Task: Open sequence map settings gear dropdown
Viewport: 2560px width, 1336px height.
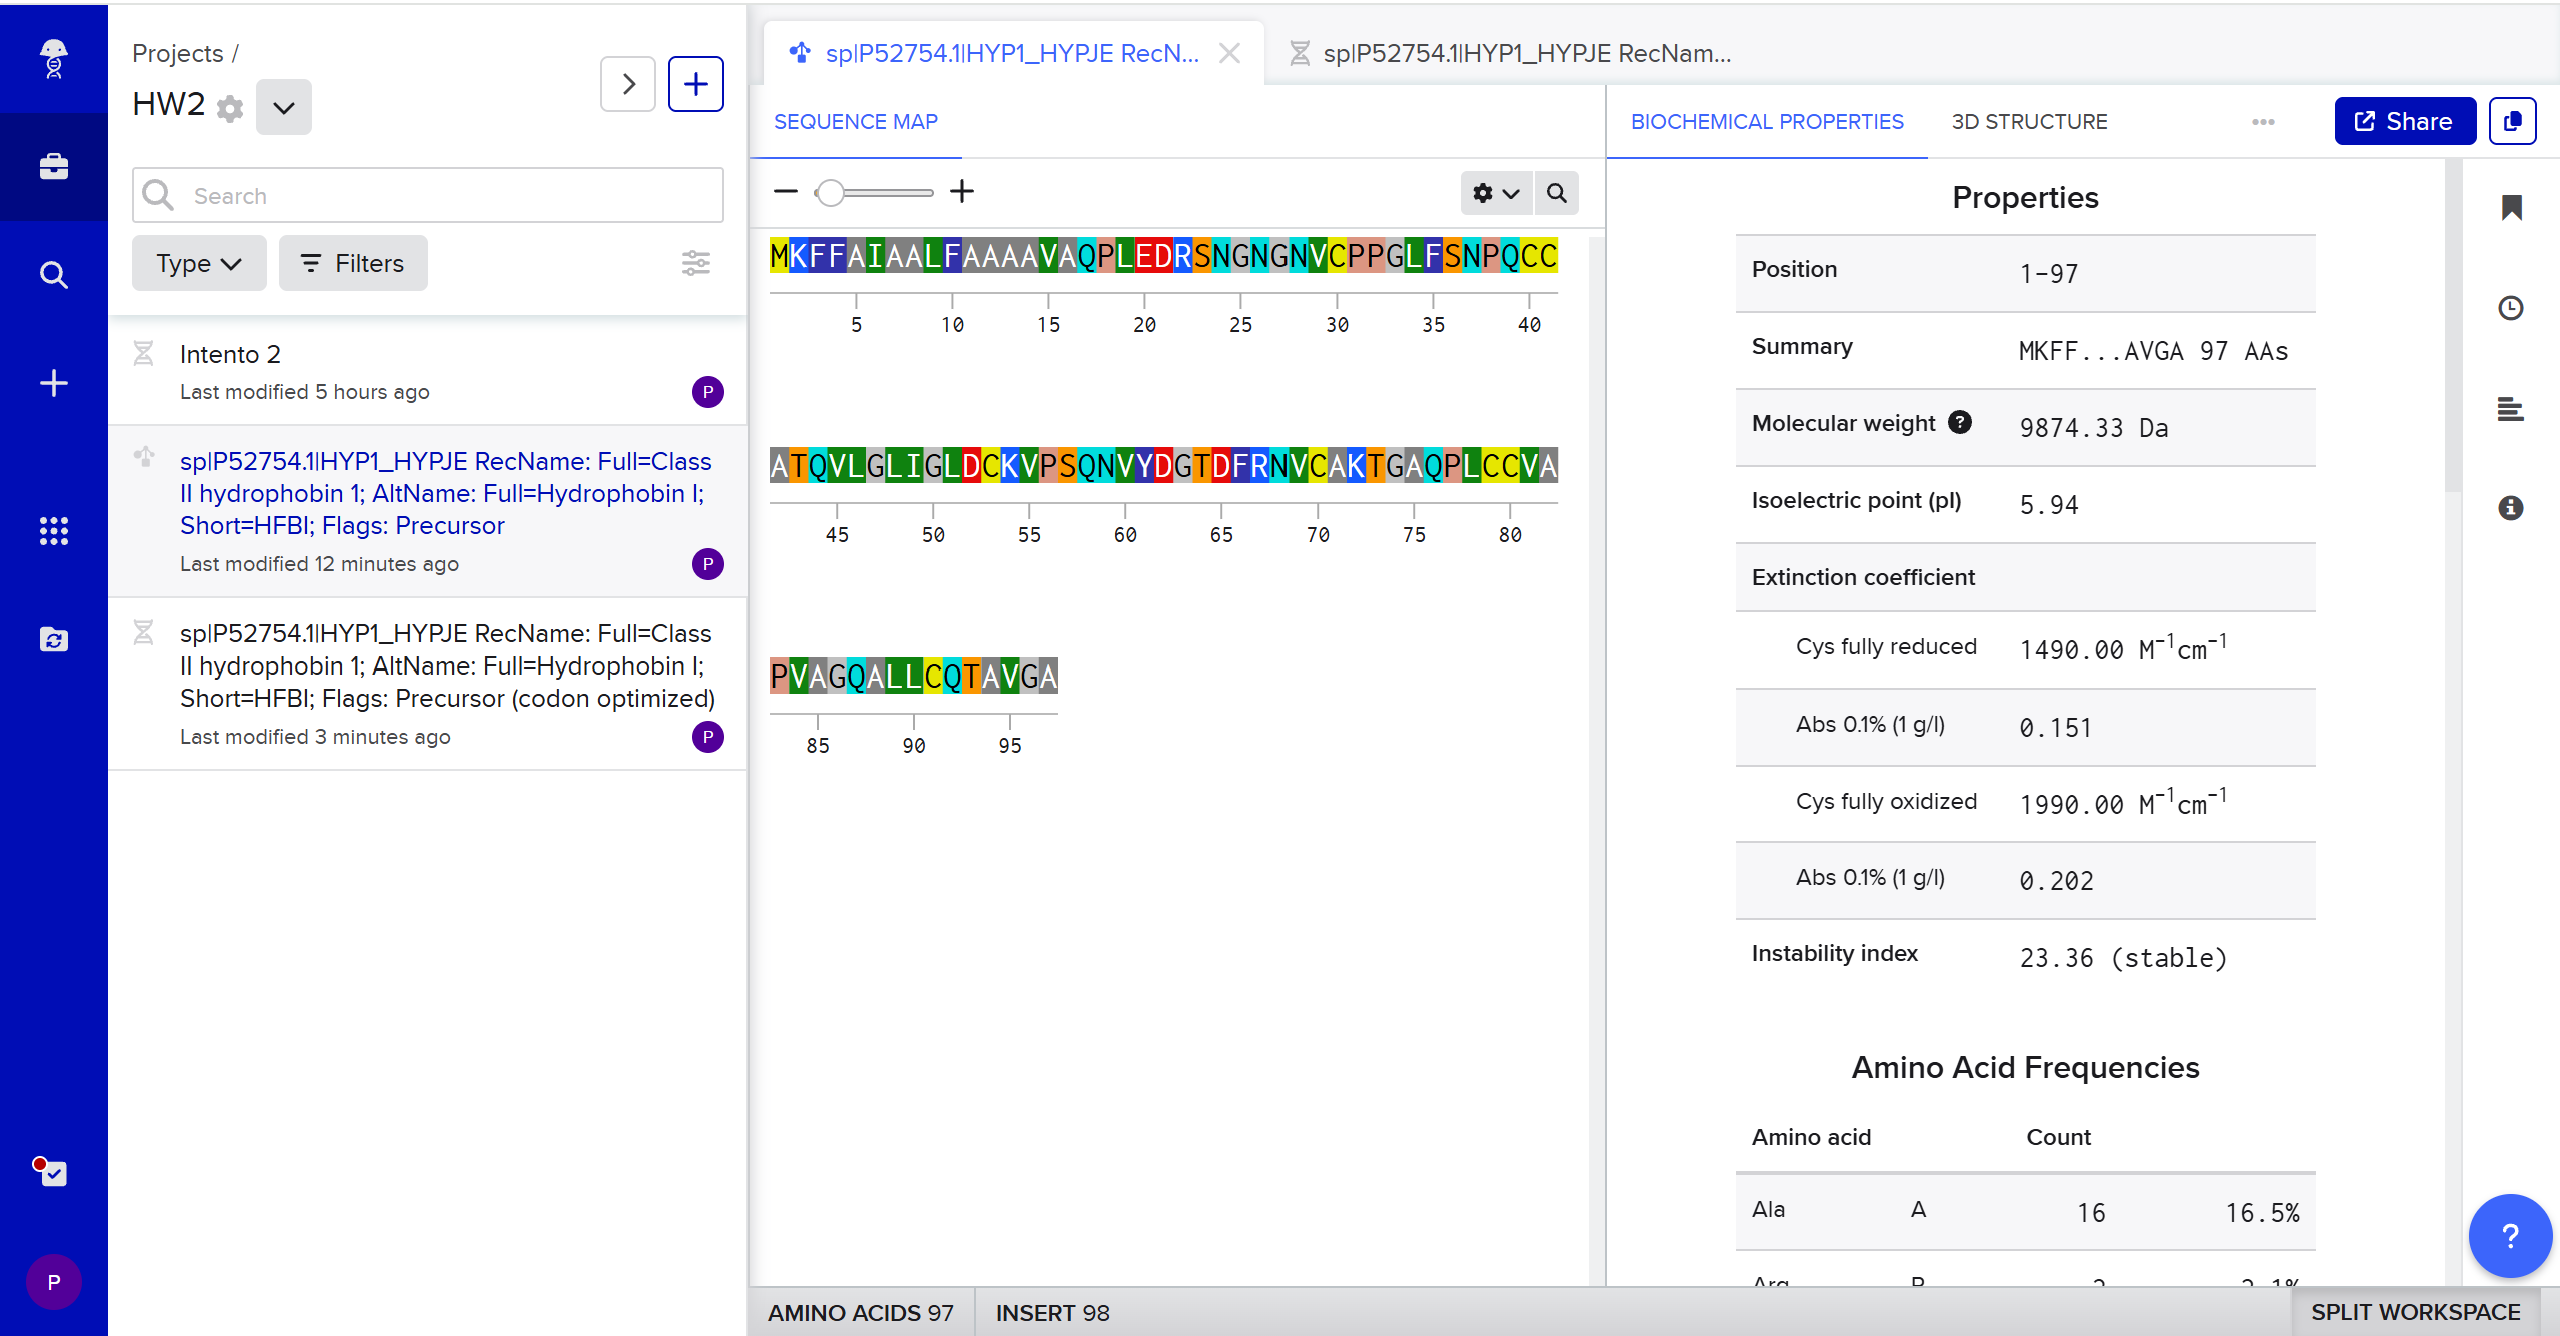Action: coord(1495,193)
